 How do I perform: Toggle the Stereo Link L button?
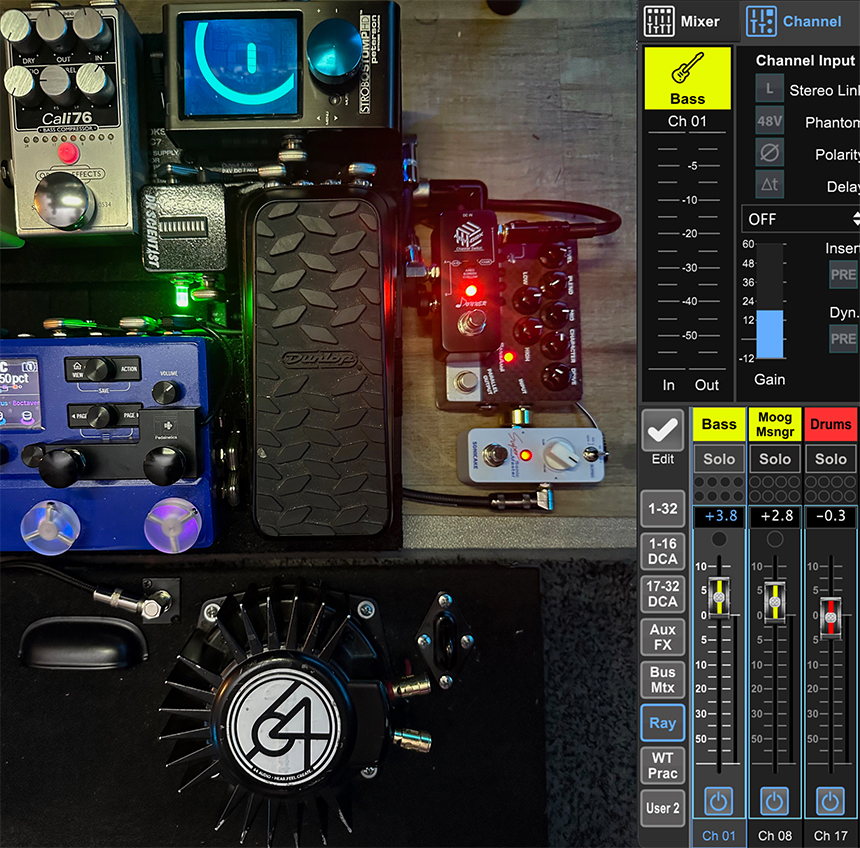(x=769, y=89)
